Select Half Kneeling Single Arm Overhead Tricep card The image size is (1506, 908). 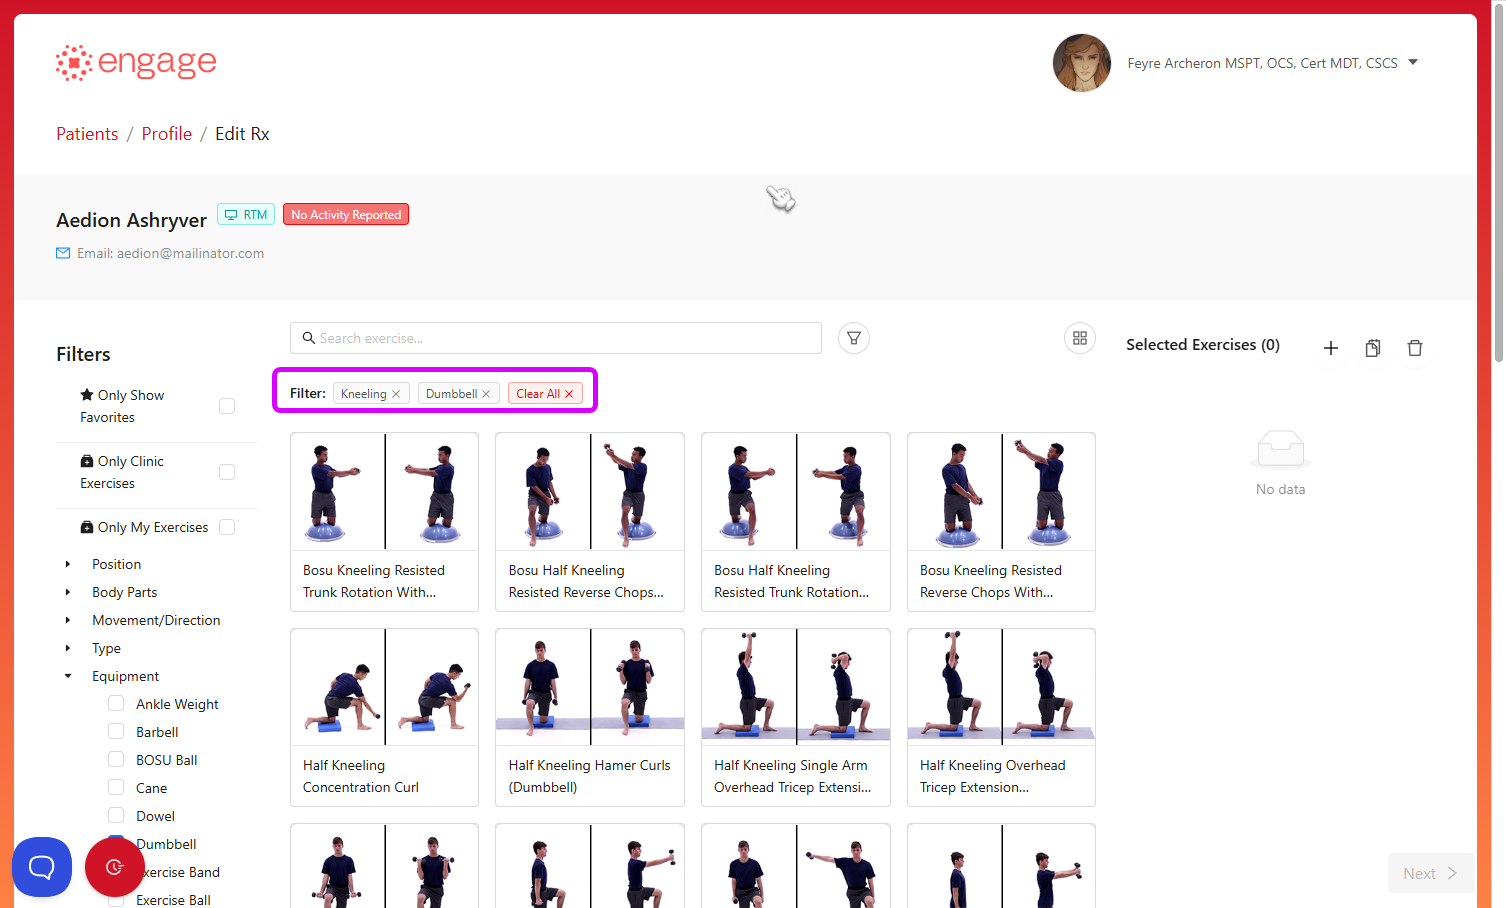coord(796,717)
